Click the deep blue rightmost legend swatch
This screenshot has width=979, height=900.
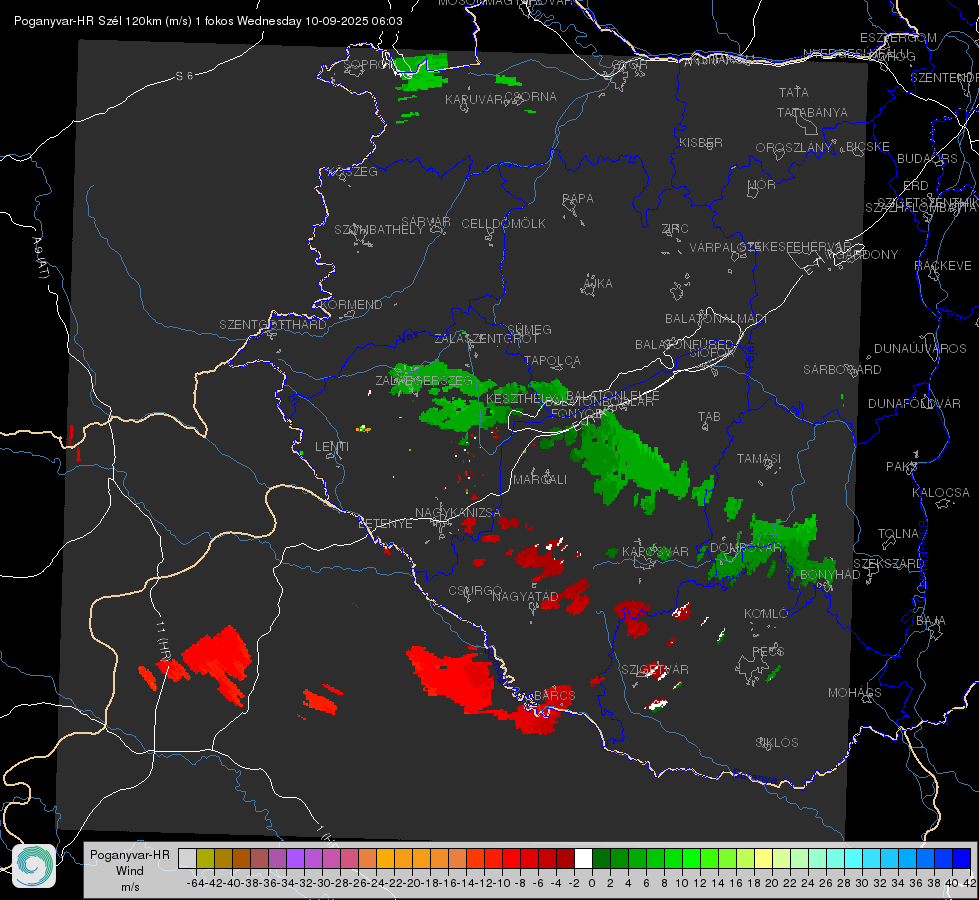(x=962, y=858)
